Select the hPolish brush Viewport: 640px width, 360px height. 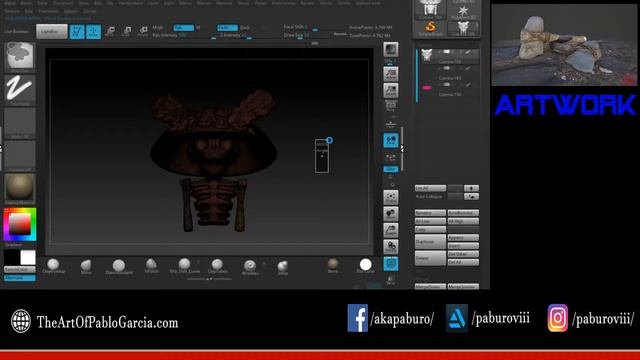(151, 266)
